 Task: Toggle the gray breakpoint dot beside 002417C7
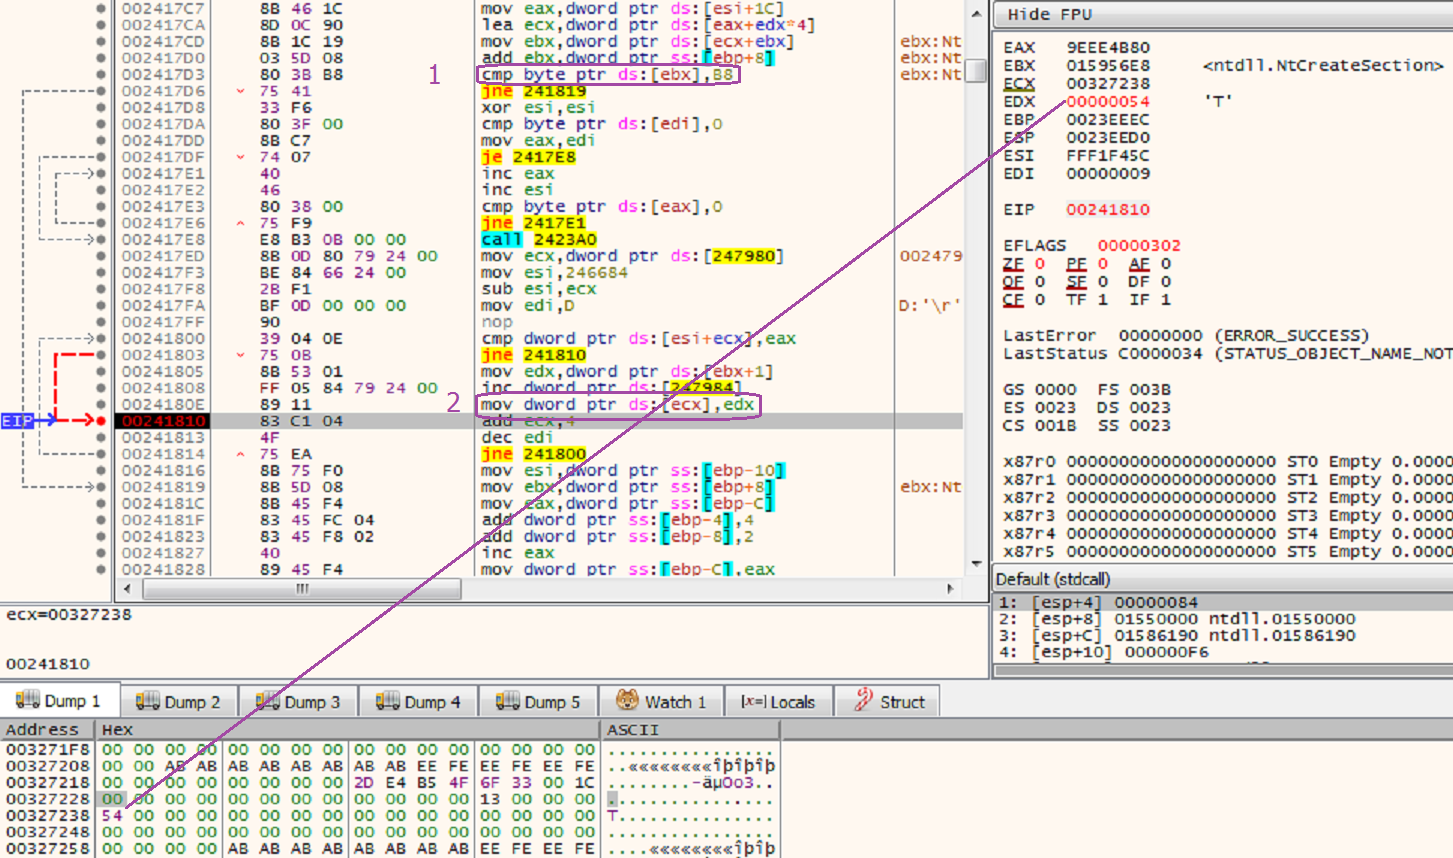(x=99, y=9)
